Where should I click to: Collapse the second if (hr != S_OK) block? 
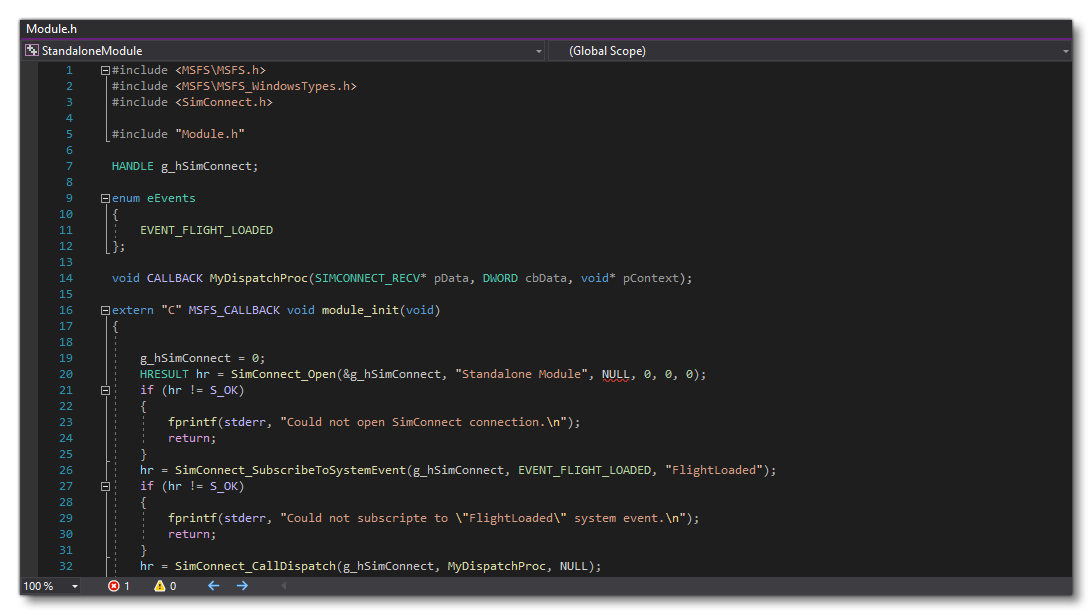(x=105, y=485)
